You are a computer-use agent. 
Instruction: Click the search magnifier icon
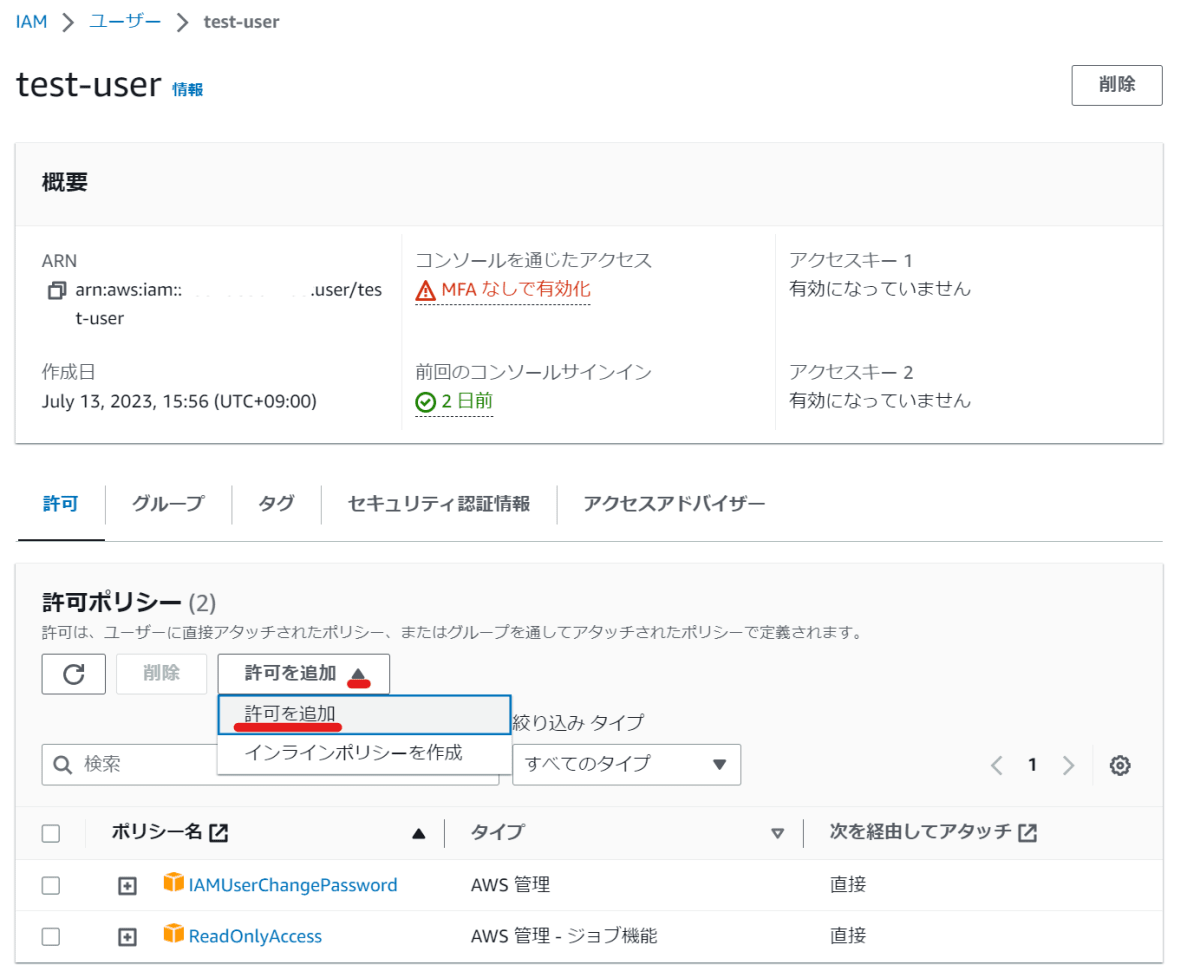click(x=63, y=765)
